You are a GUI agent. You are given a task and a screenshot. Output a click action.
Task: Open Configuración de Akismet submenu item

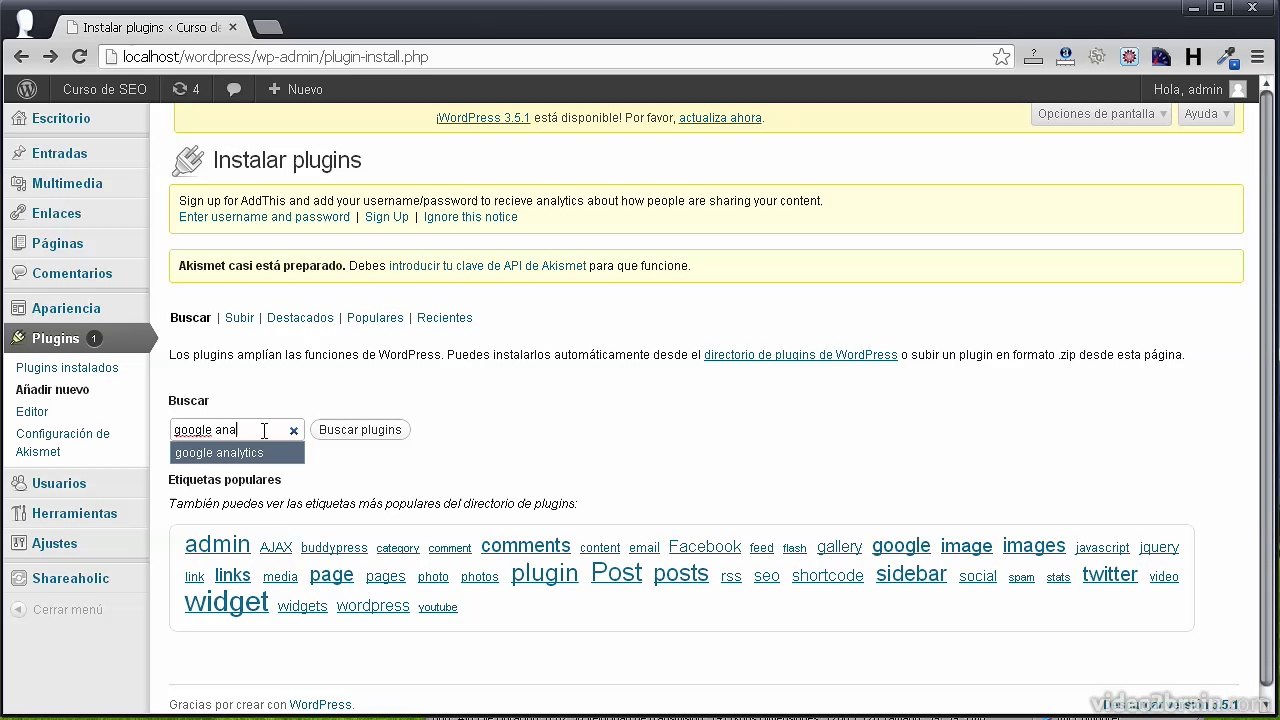tap(63, 443)
